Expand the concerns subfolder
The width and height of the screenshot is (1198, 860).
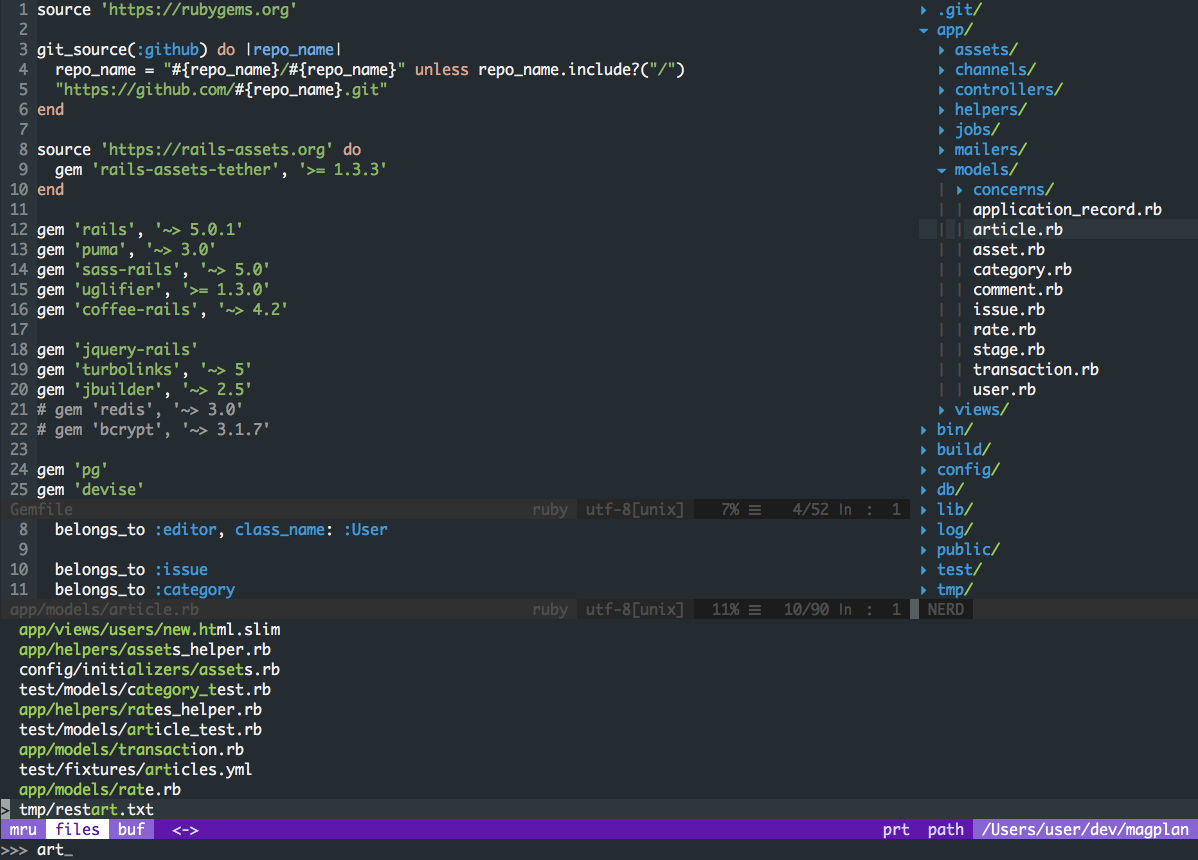(x=960, y=190)
